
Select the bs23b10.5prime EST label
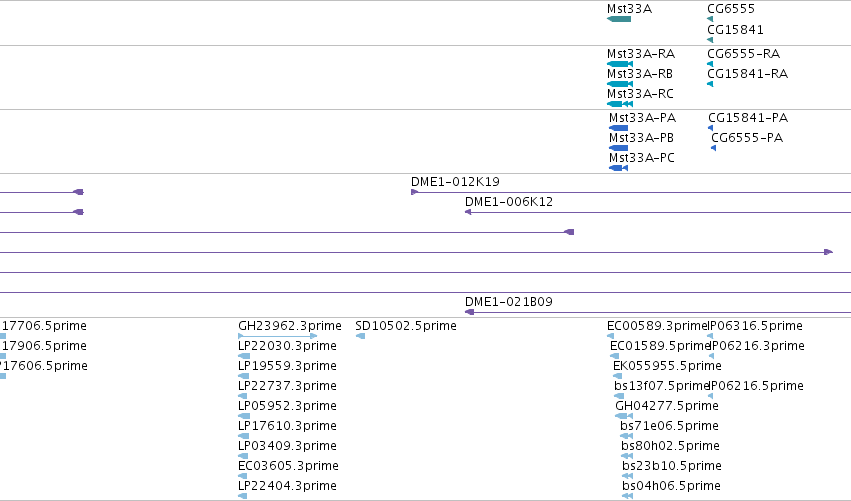[x=672, y=466]
